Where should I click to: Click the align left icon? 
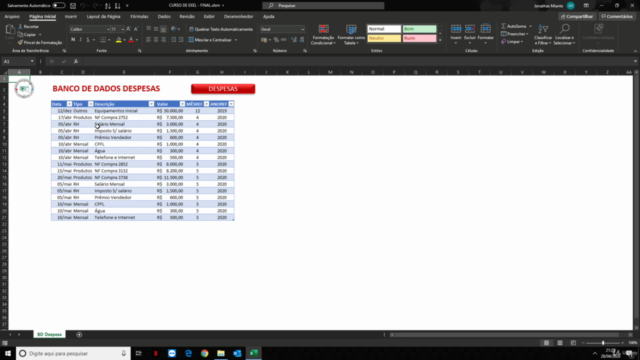point(148,40)
